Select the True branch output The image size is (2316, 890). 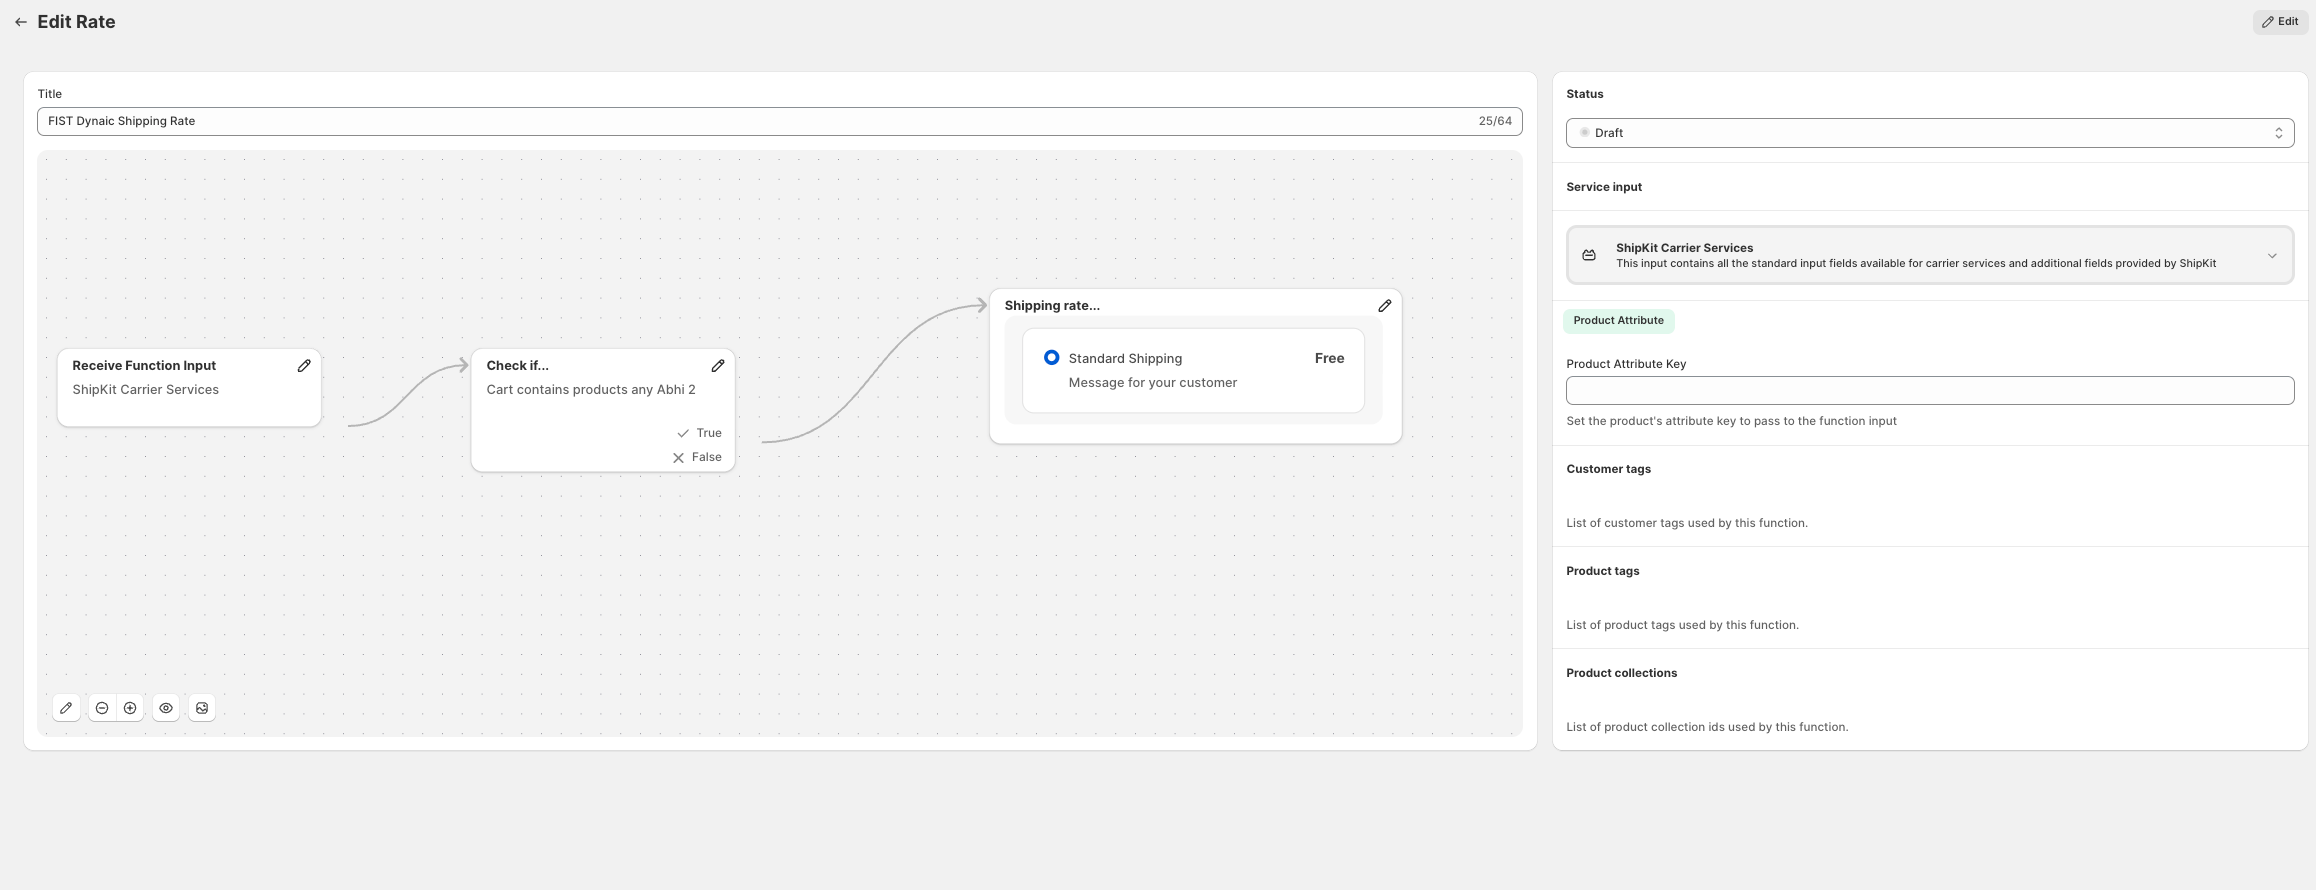click(x=700, y=433)
